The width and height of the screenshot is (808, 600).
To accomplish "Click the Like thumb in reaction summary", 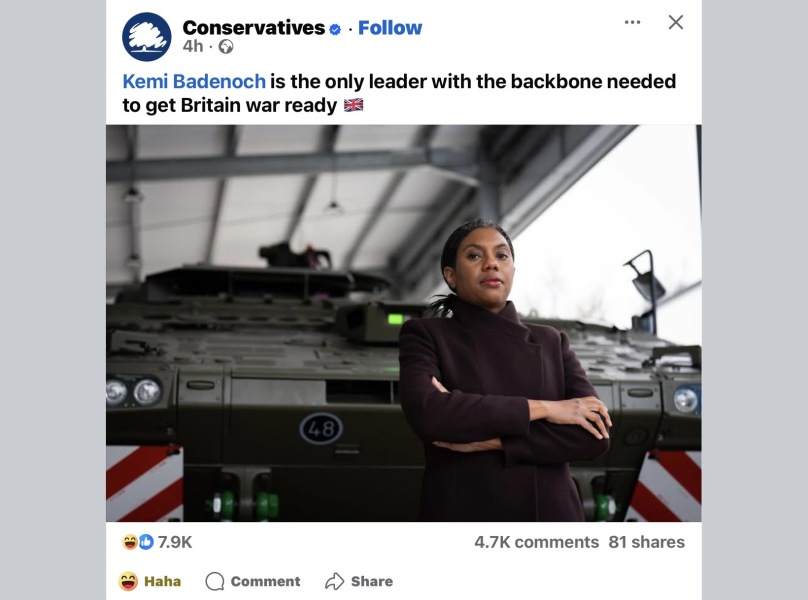I will pyautogui.click(x=146, y=542).
